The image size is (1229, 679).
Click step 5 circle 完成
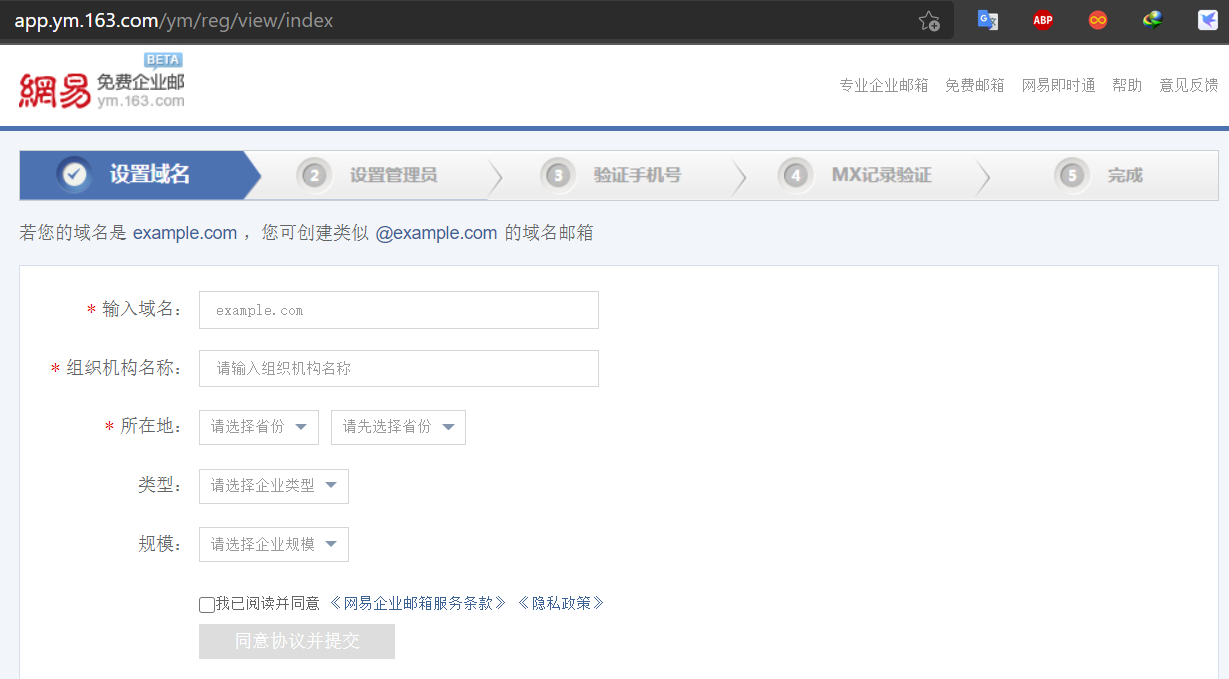coord(1071,174)
